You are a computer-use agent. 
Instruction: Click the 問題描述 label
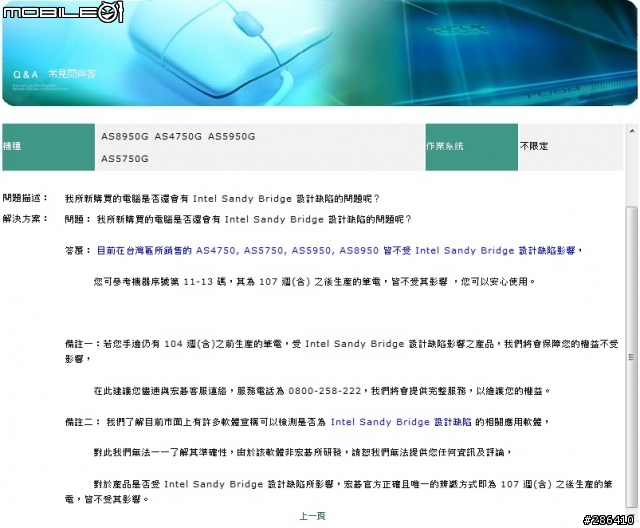25,198
